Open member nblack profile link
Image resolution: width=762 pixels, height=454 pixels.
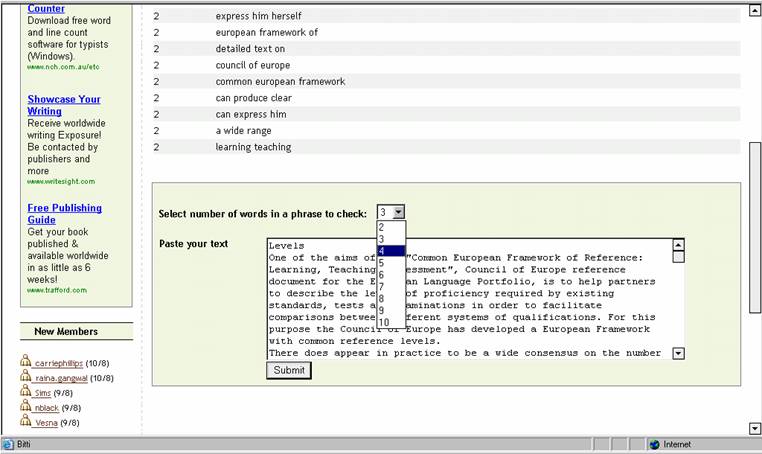pyautogui.click(x=47, y=408)
